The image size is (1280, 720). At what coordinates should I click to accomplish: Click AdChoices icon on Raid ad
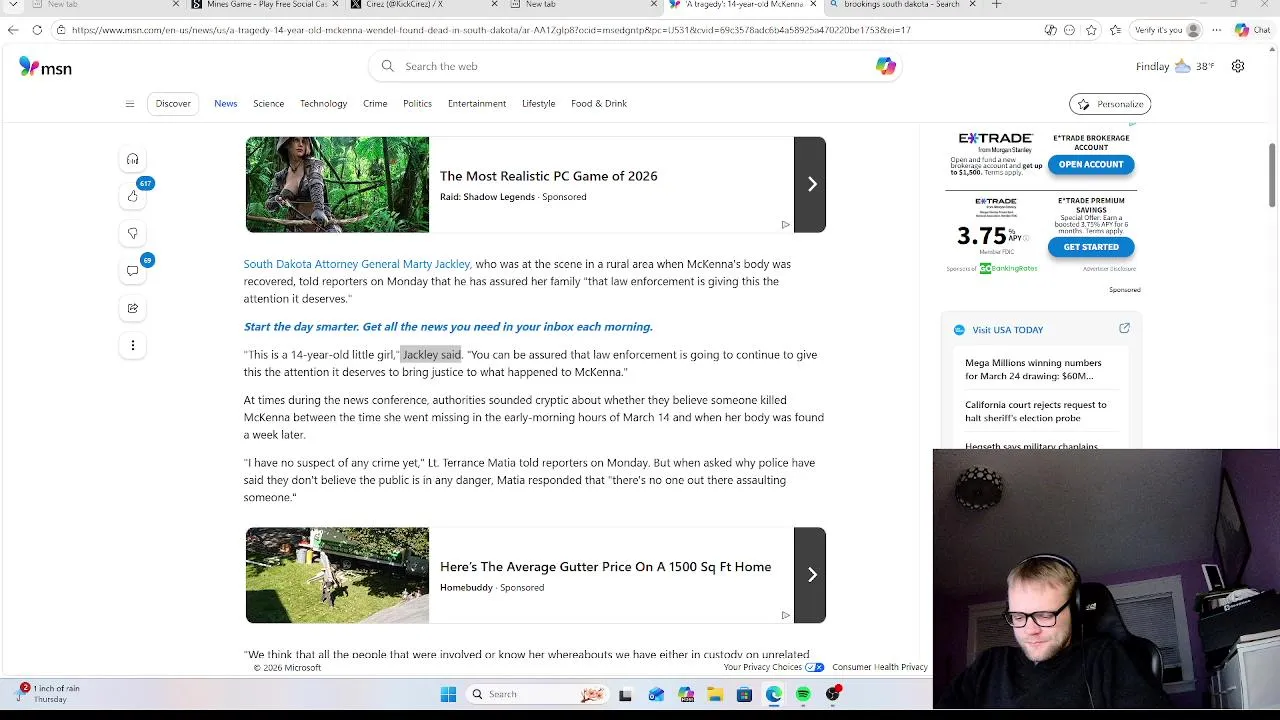(x=785, y=225)
